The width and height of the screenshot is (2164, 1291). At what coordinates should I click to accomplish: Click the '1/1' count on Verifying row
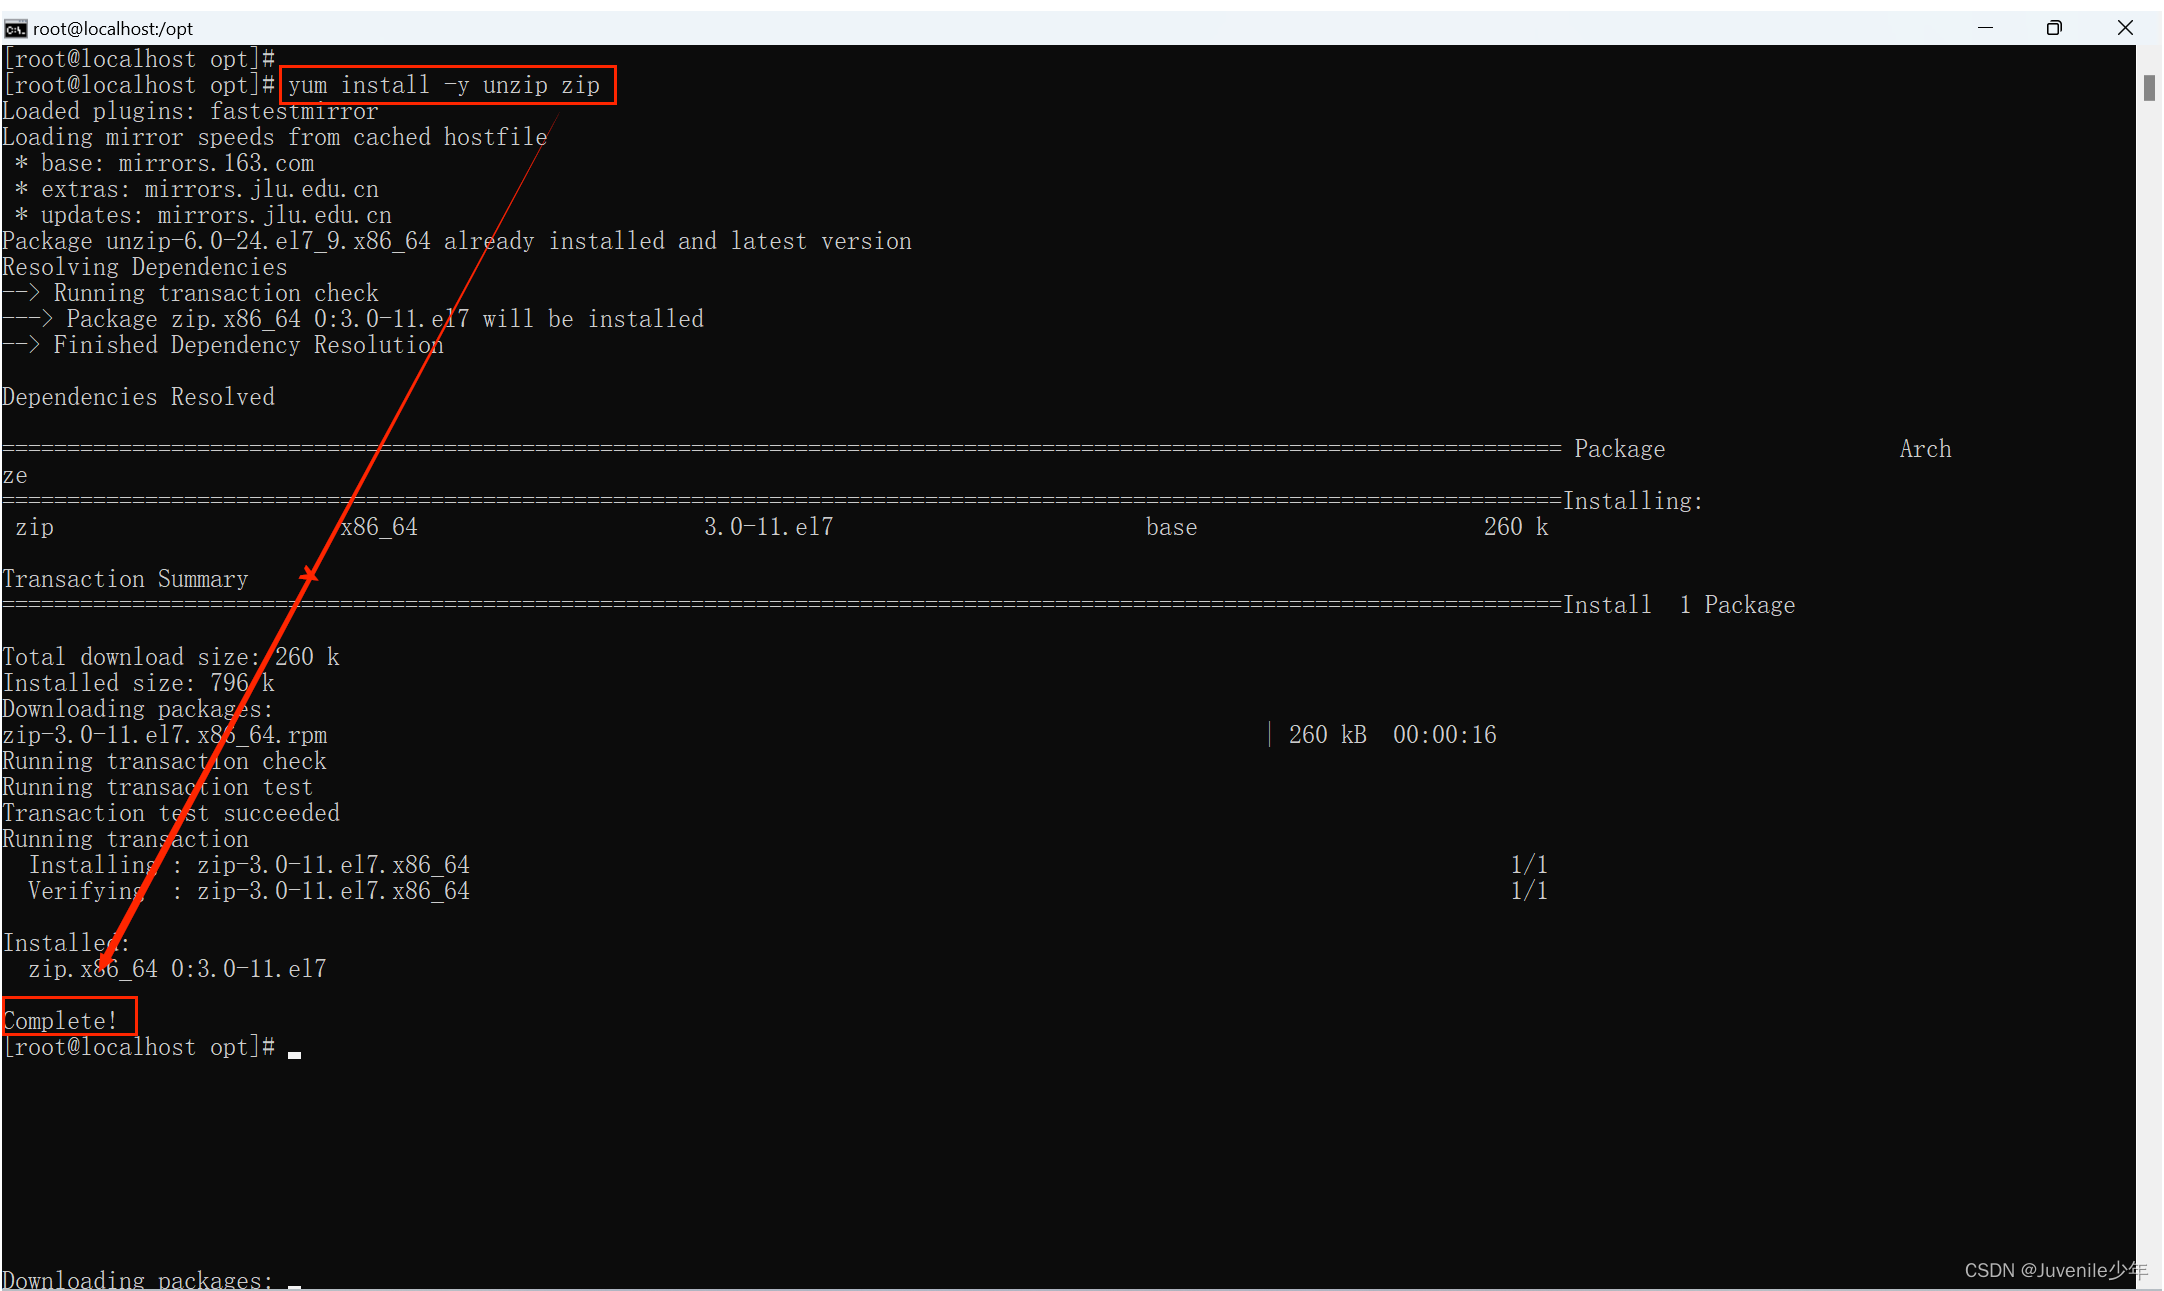(1529, 891)
